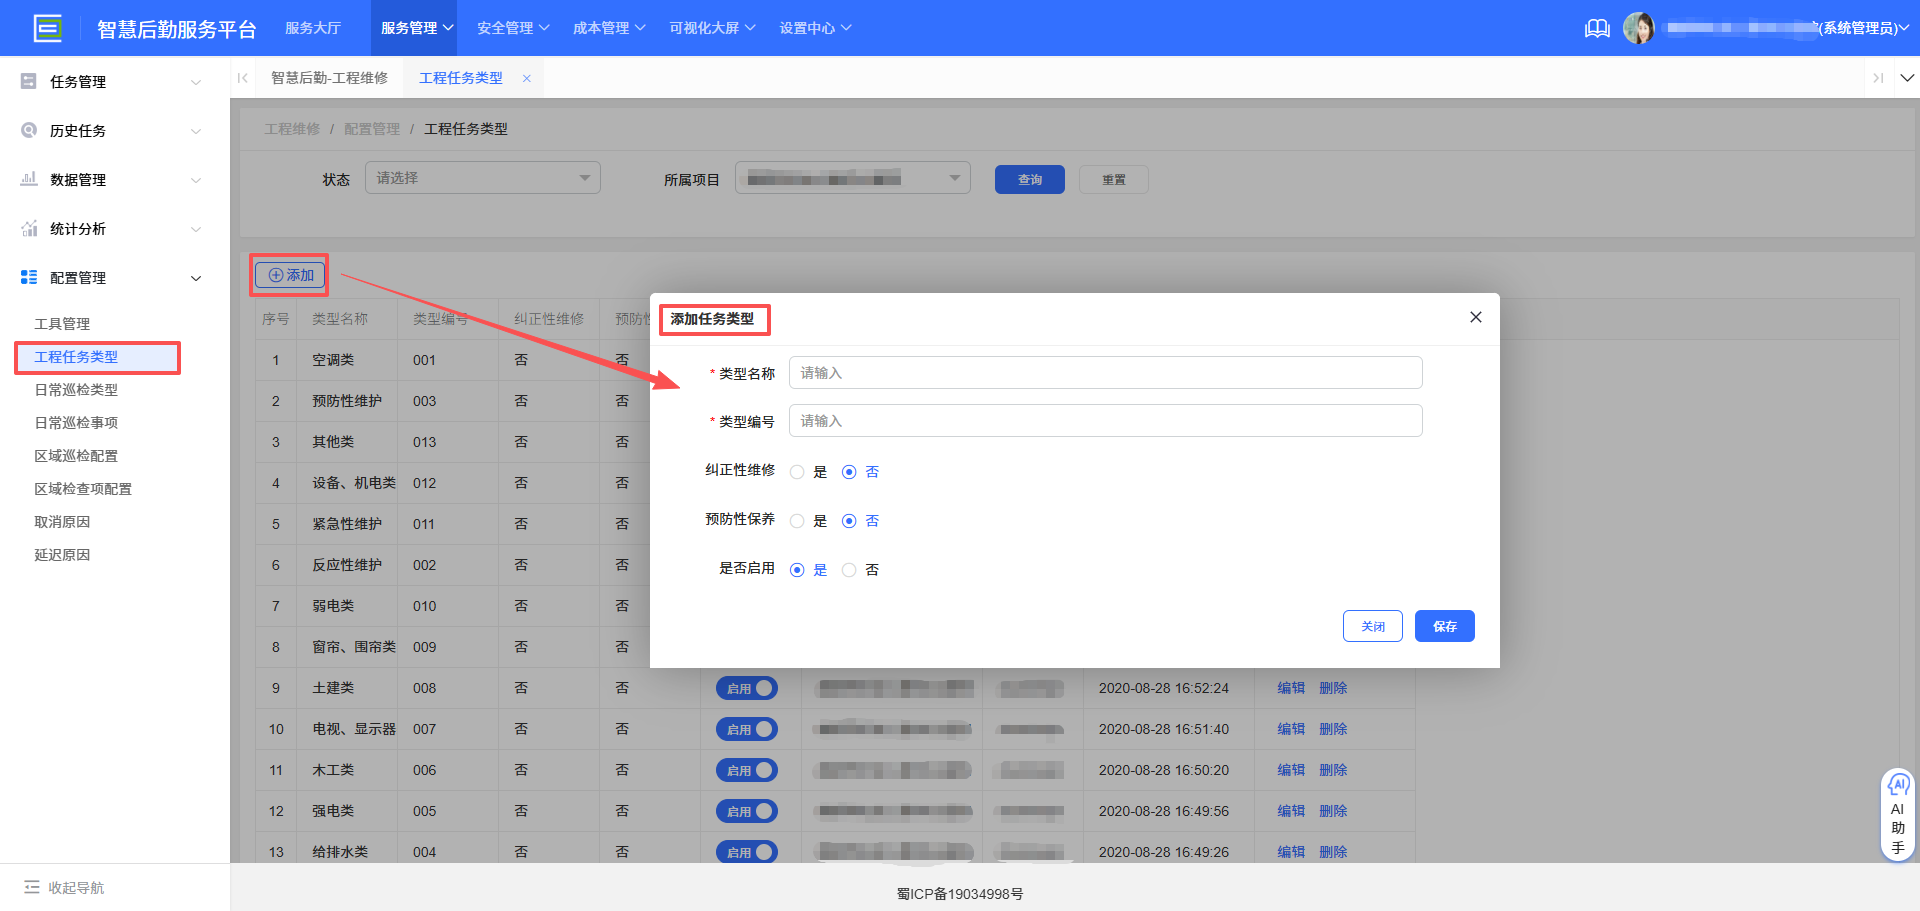
Task: Click the 统计分析 analytics icon
Action: pyautogui.click(x=28, y=228)
